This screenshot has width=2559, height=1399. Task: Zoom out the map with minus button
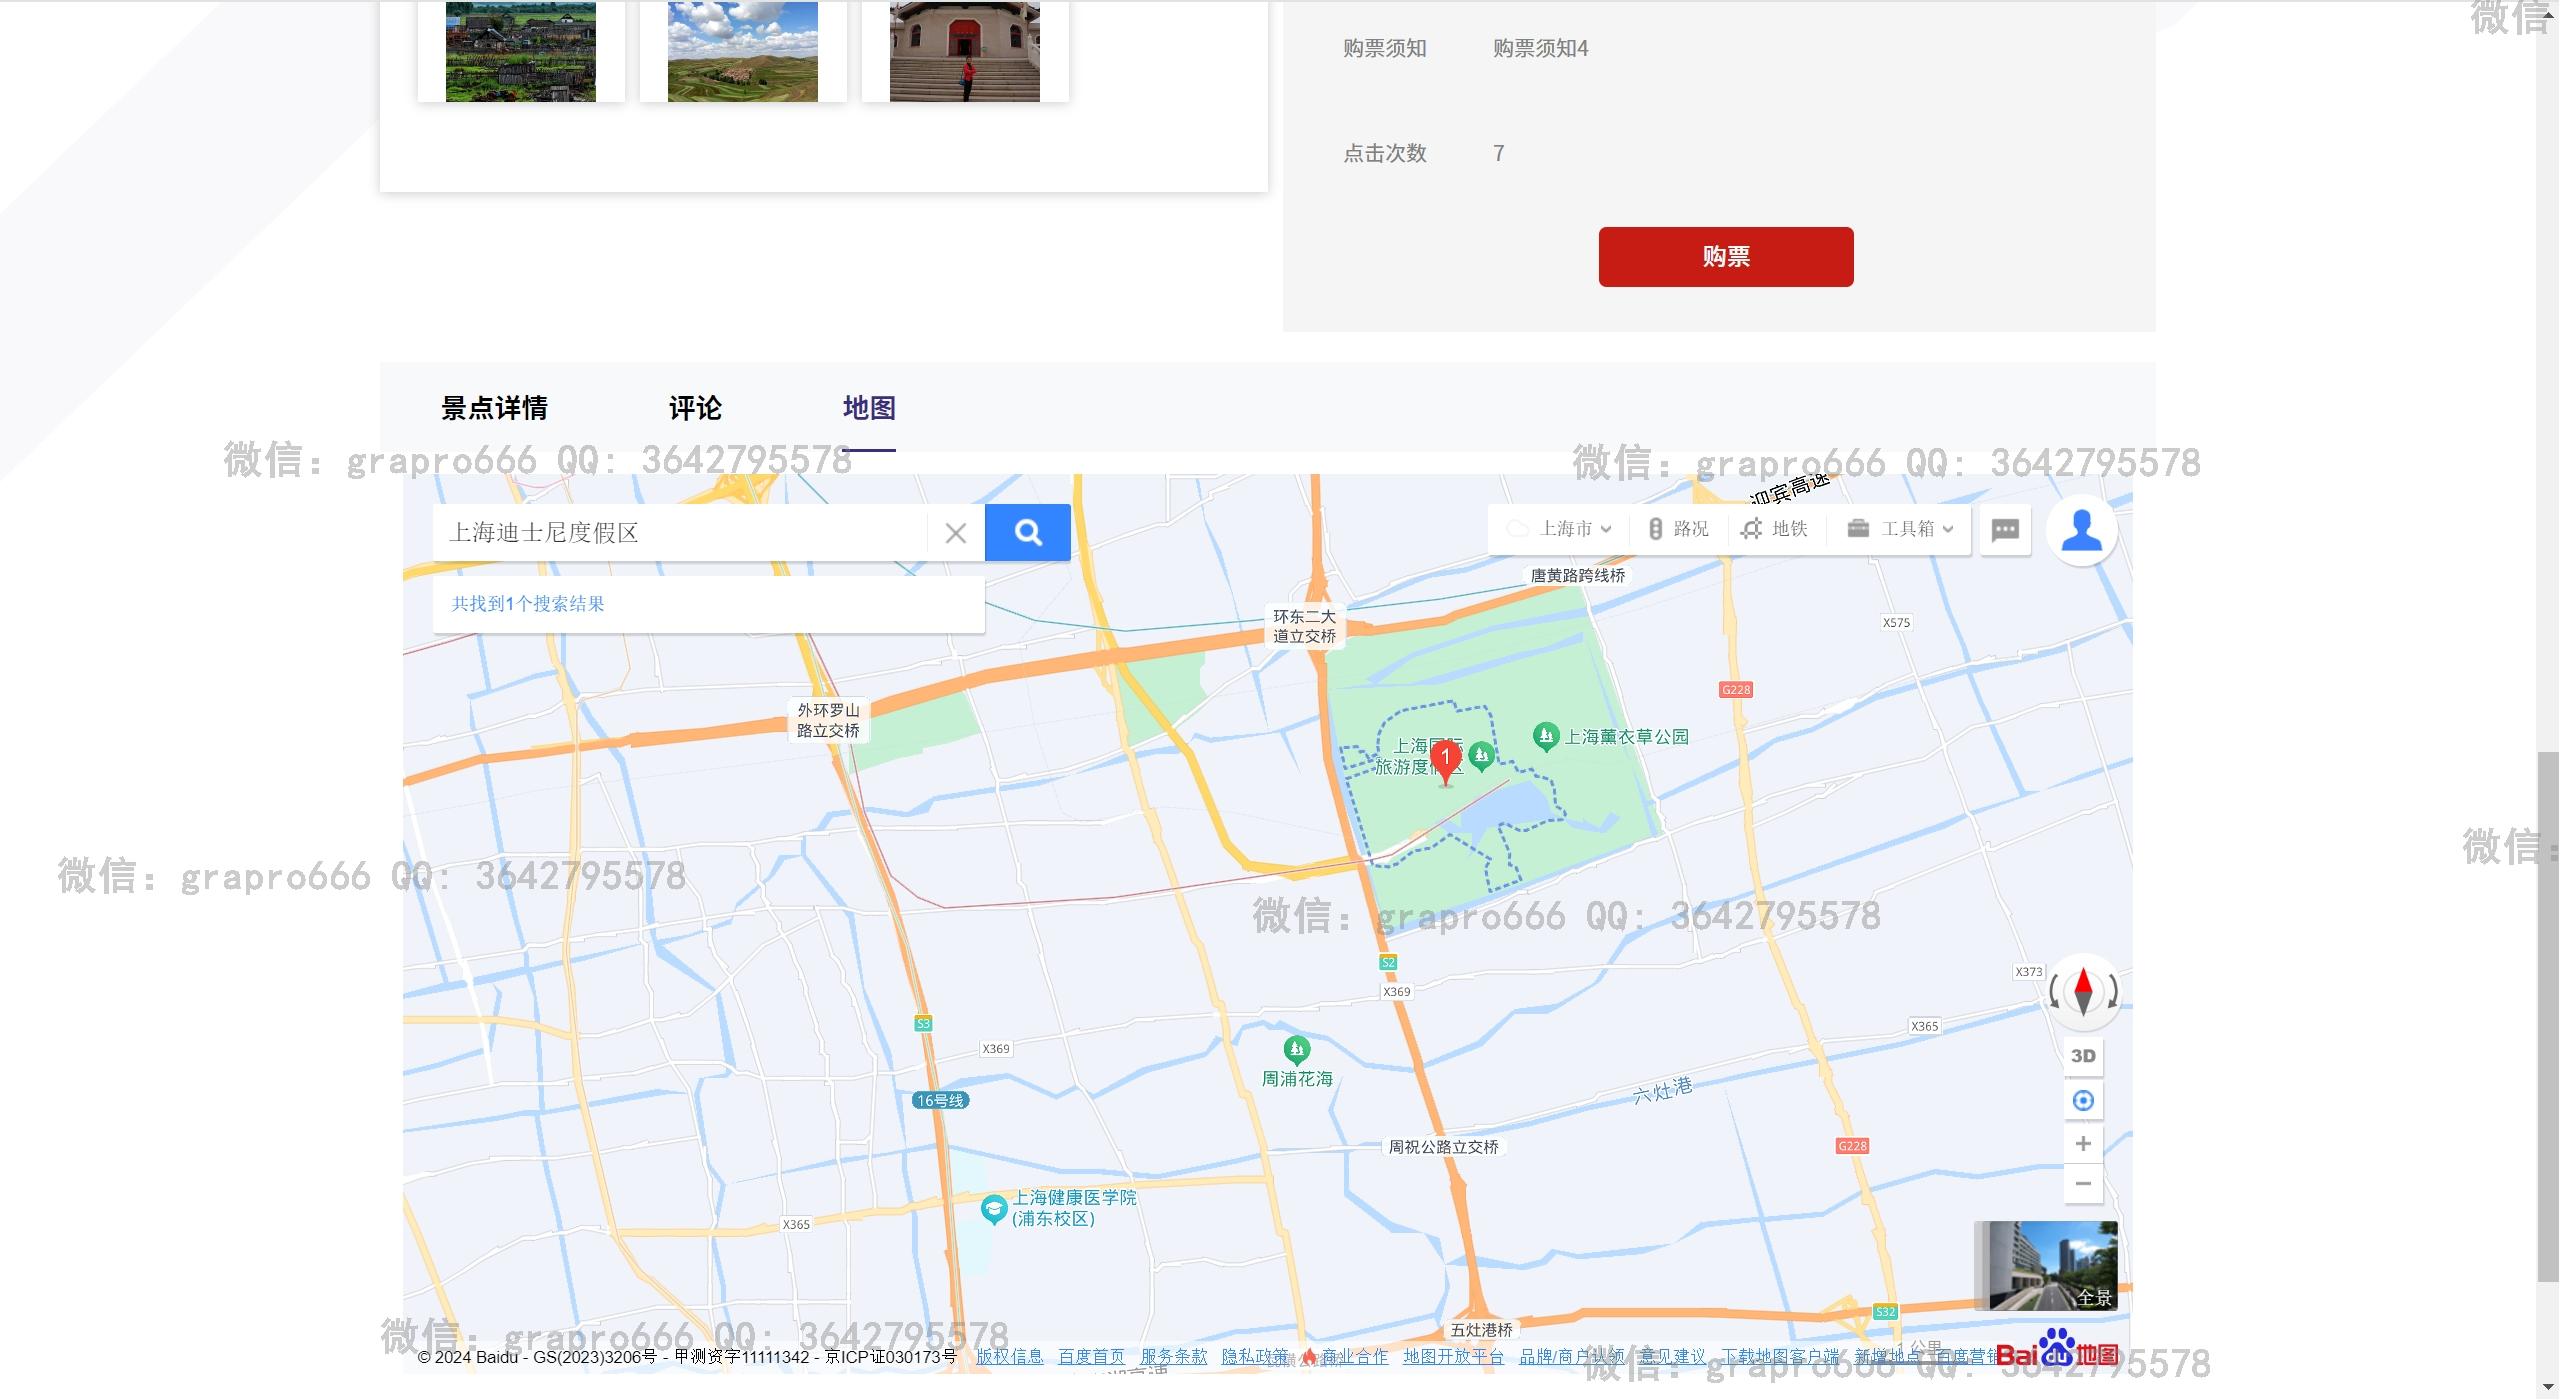point(2083,1184)
